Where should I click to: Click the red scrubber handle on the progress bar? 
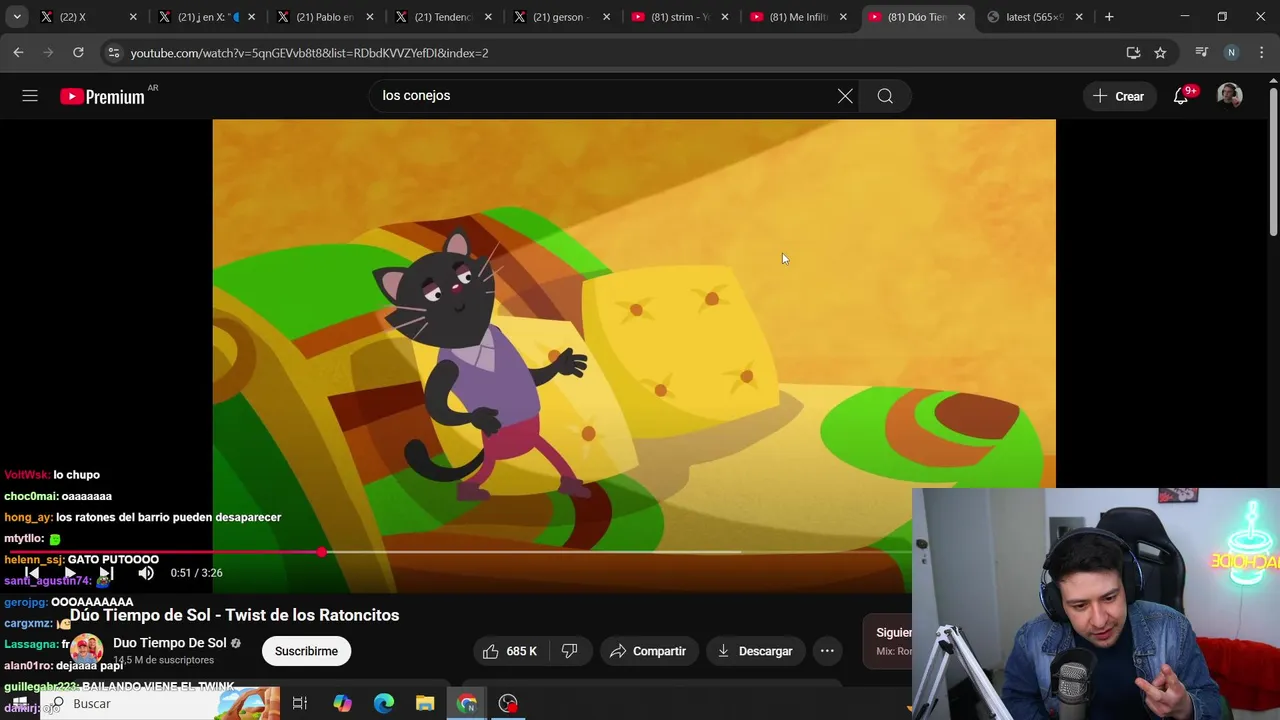(321, 552)
